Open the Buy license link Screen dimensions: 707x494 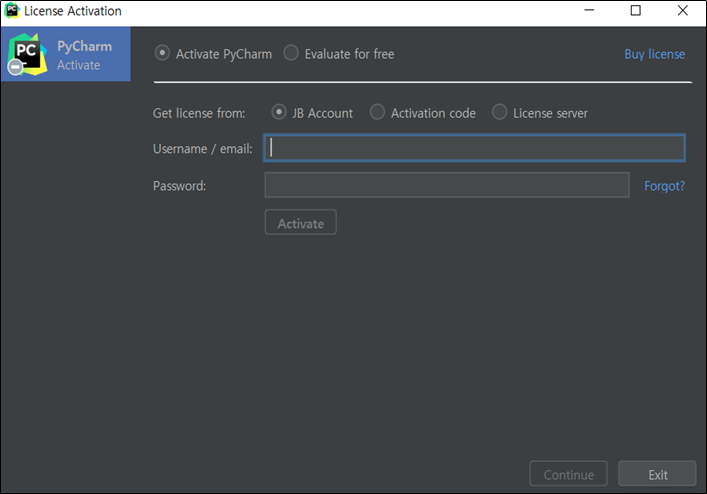[x=654, y=54]
